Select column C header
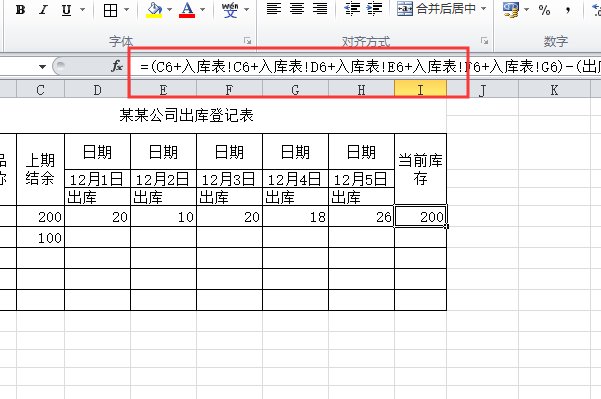Screen dimensions: 601x399 click(x=40, y=90)
